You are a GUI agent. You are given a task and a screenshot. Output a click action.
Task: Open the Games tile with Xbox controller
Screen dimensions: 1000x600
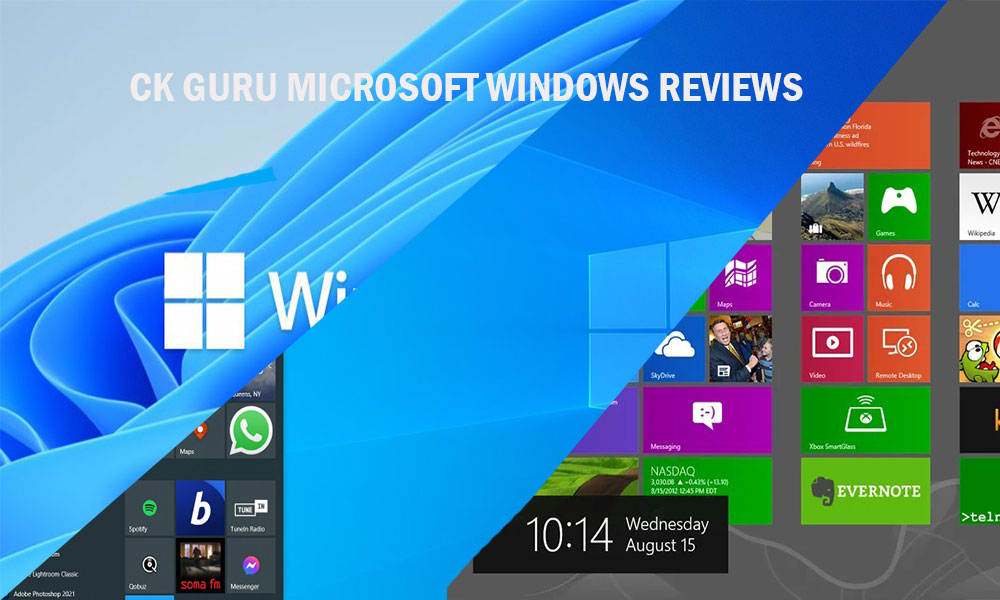[x=899, y=207]
